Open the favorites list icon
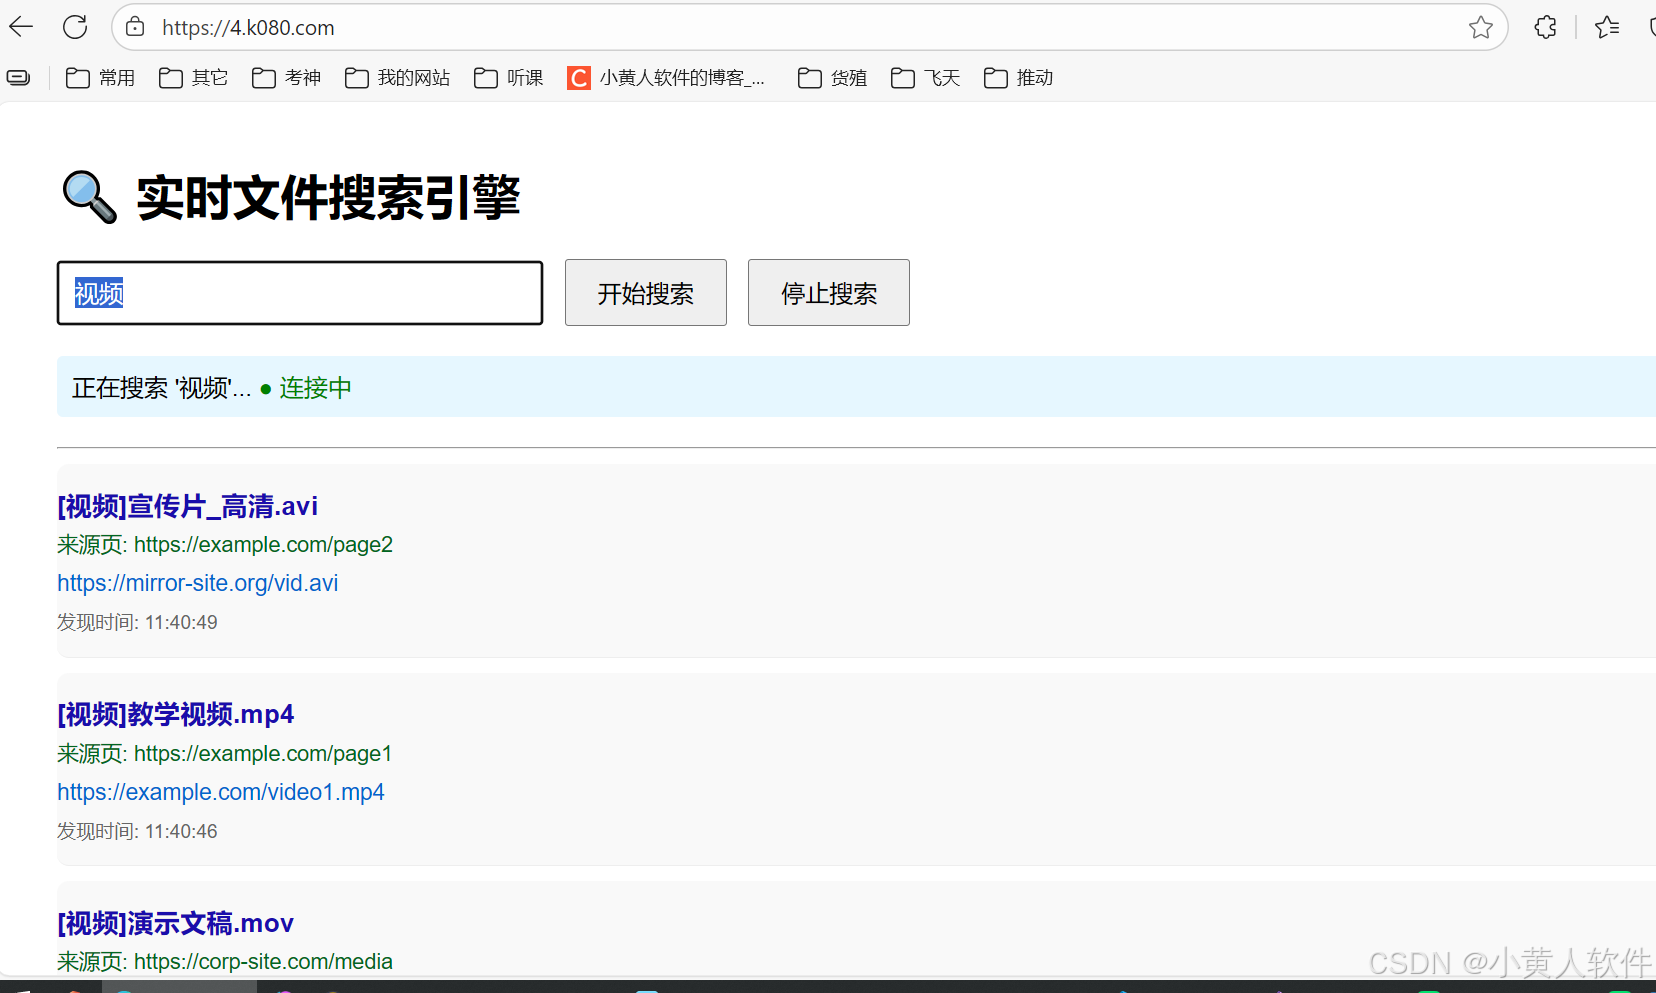1656x993 pixels. point(1607,27)
